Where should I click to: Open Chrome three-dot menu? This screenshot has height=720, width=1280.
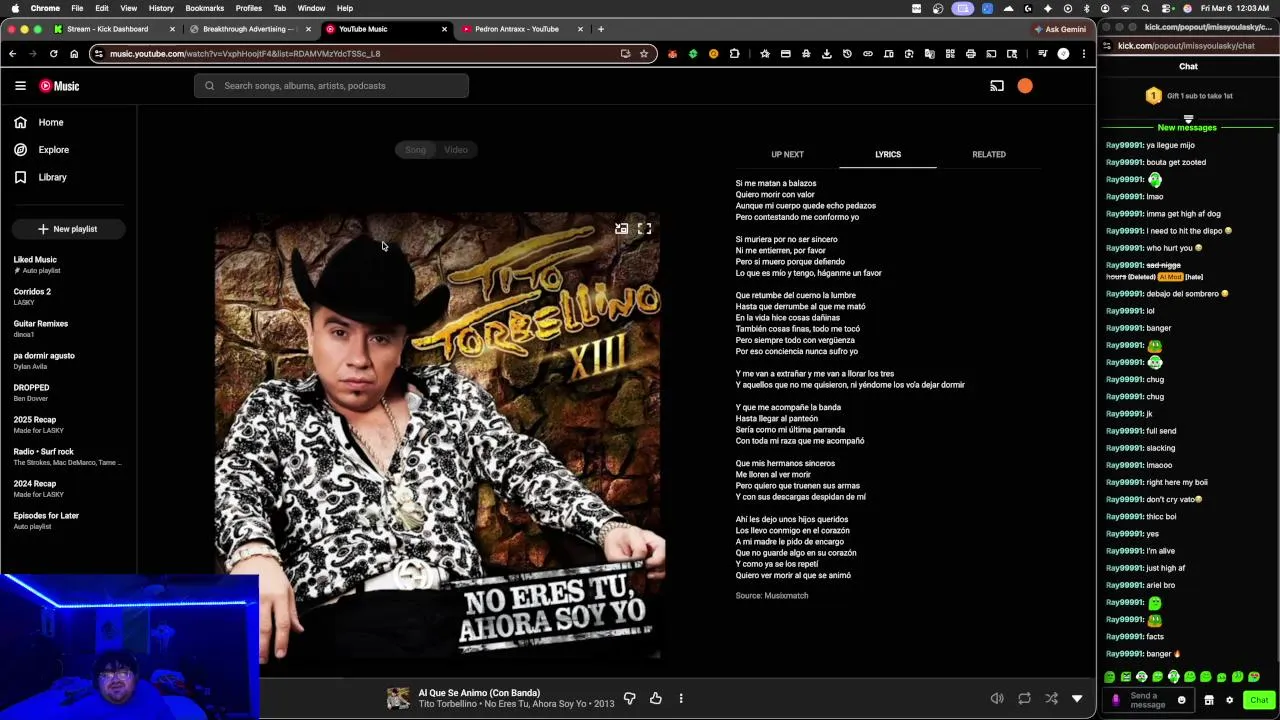tap(1084, 54)
